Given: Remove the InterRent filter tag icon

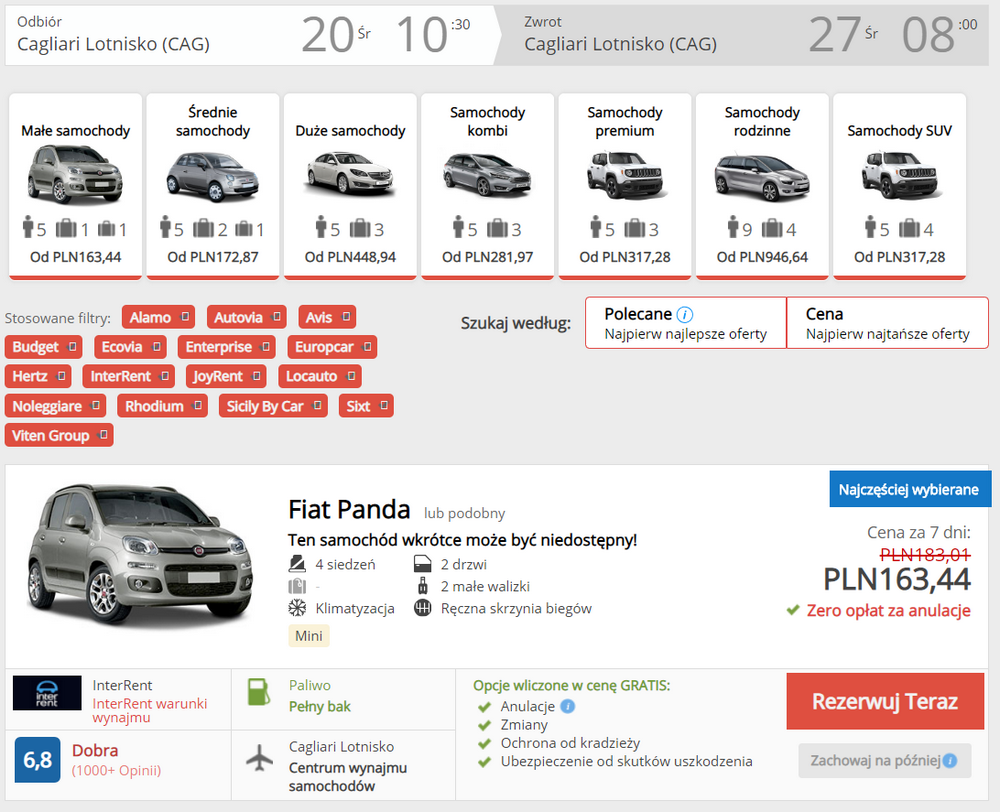Looking at the screenshot, I should pyautogui.click(x=165, y=376).
